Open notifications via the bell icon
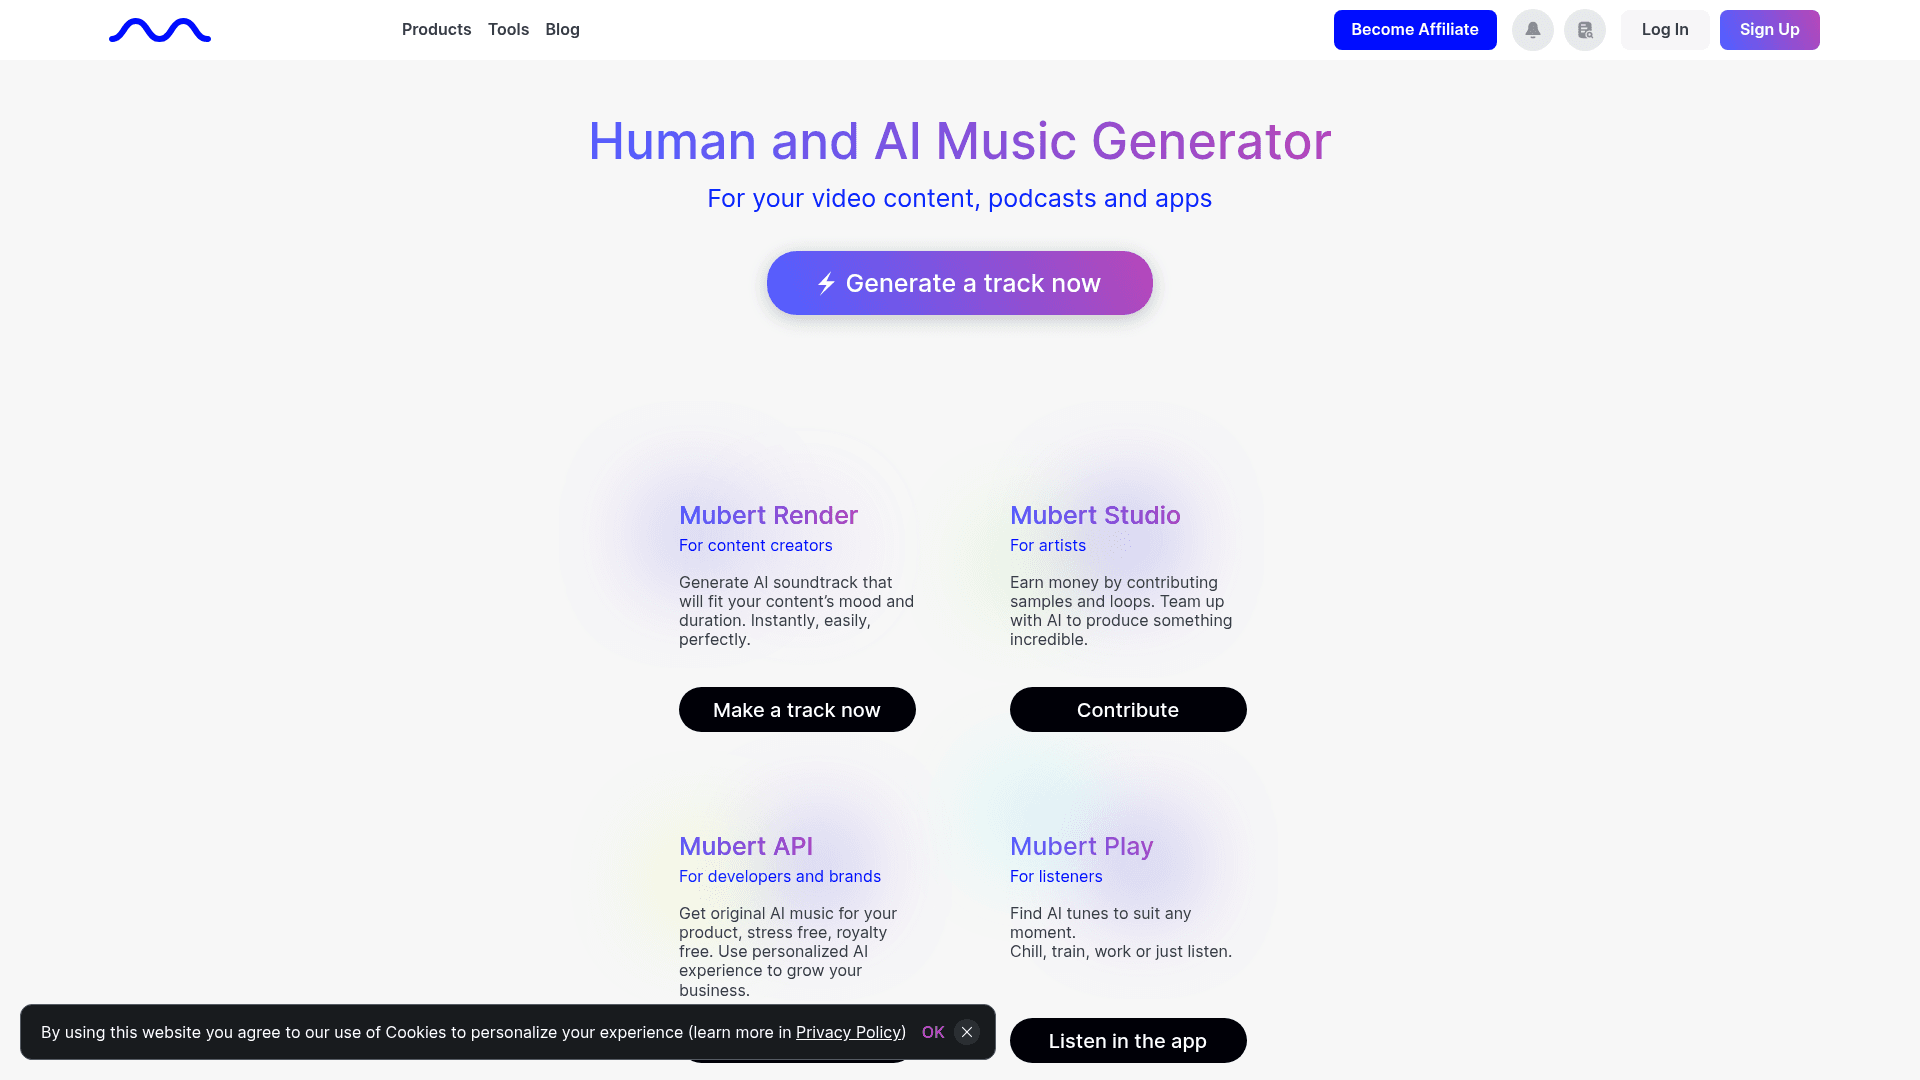The height and width of the screenshot is (1080, 1920). coord(1532,30)
